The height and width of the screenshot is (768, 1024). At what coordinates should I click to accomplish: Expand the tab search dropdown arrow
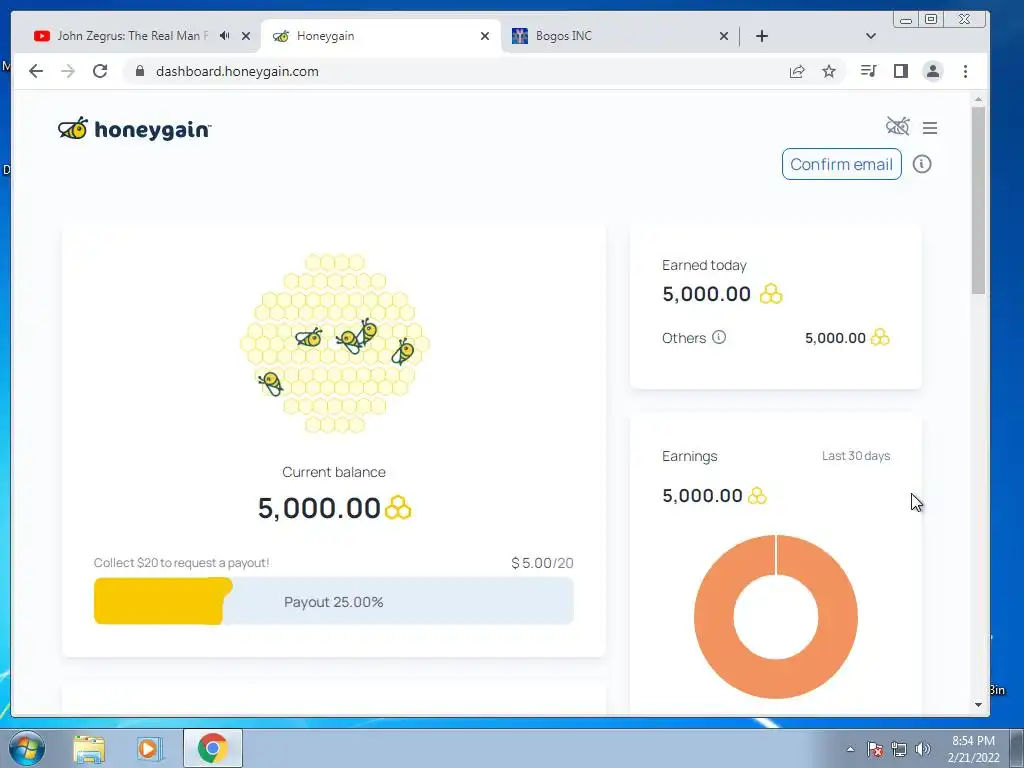click(x=871, y=36)
